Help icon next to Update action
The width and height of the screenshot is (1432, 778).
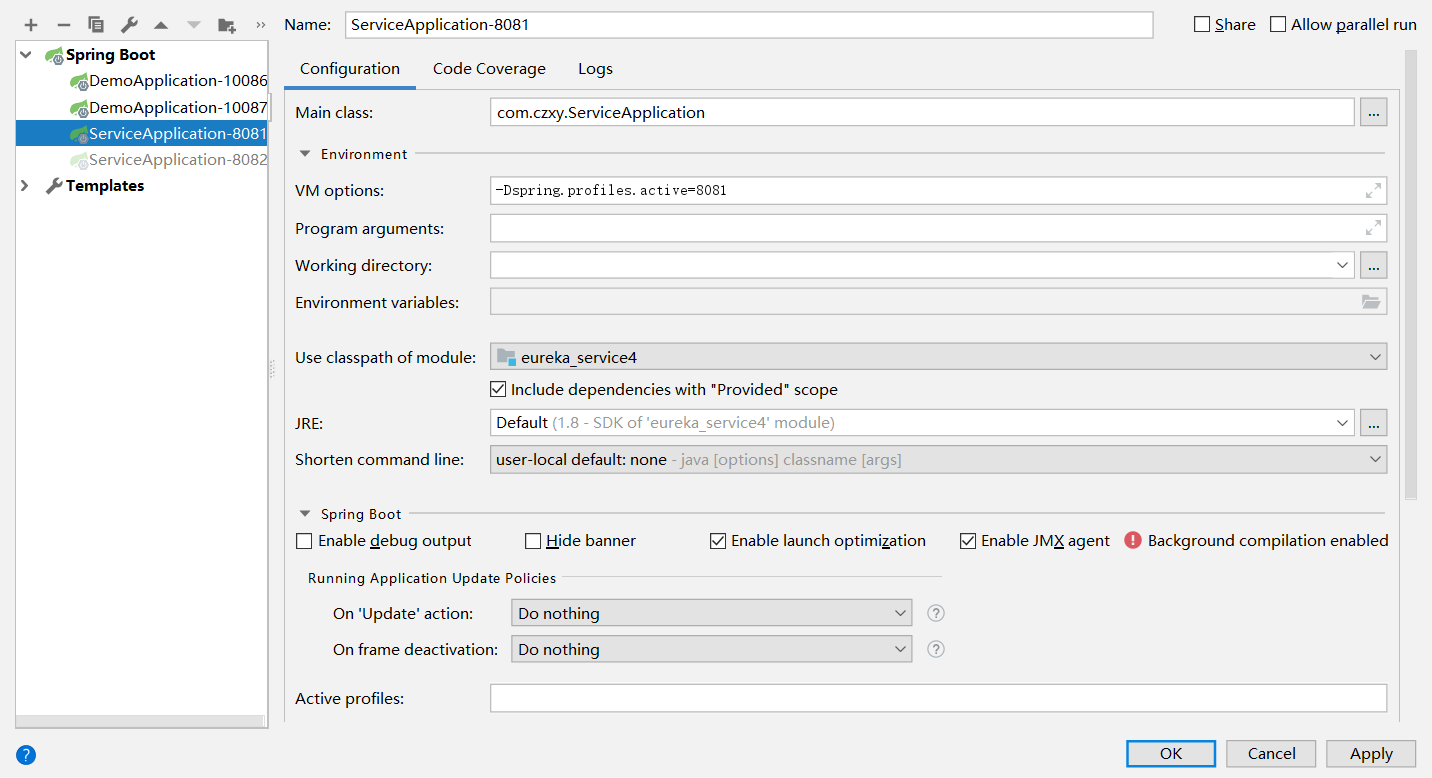point(936,613)
